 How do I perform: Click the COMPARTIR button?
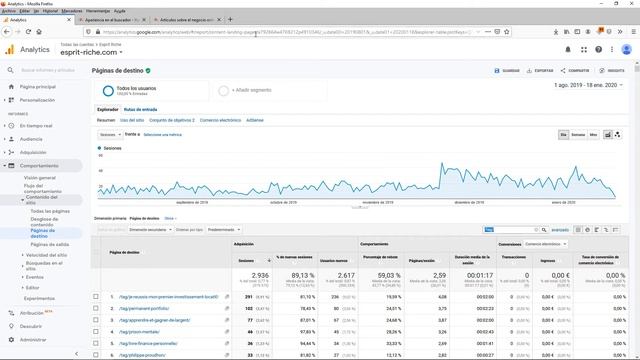tap(575, 71)
